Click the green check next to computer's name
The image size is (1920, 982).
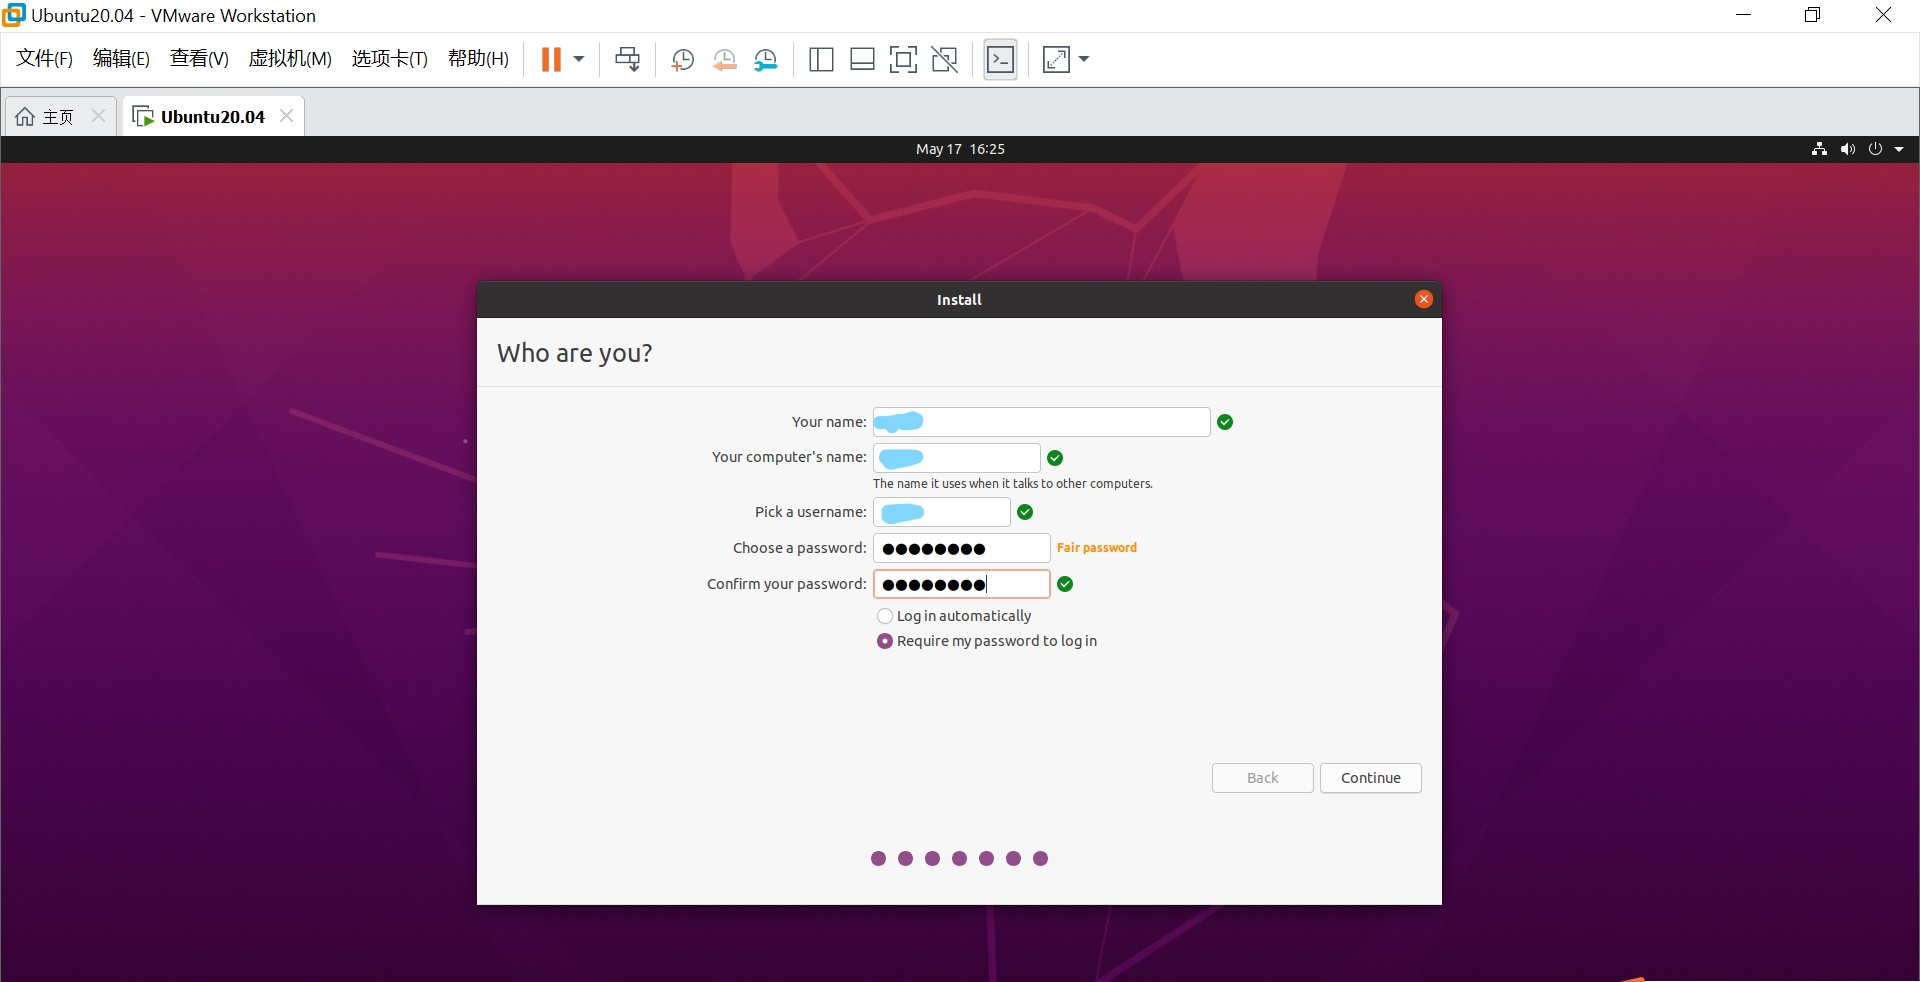(x=1055, y=458)
